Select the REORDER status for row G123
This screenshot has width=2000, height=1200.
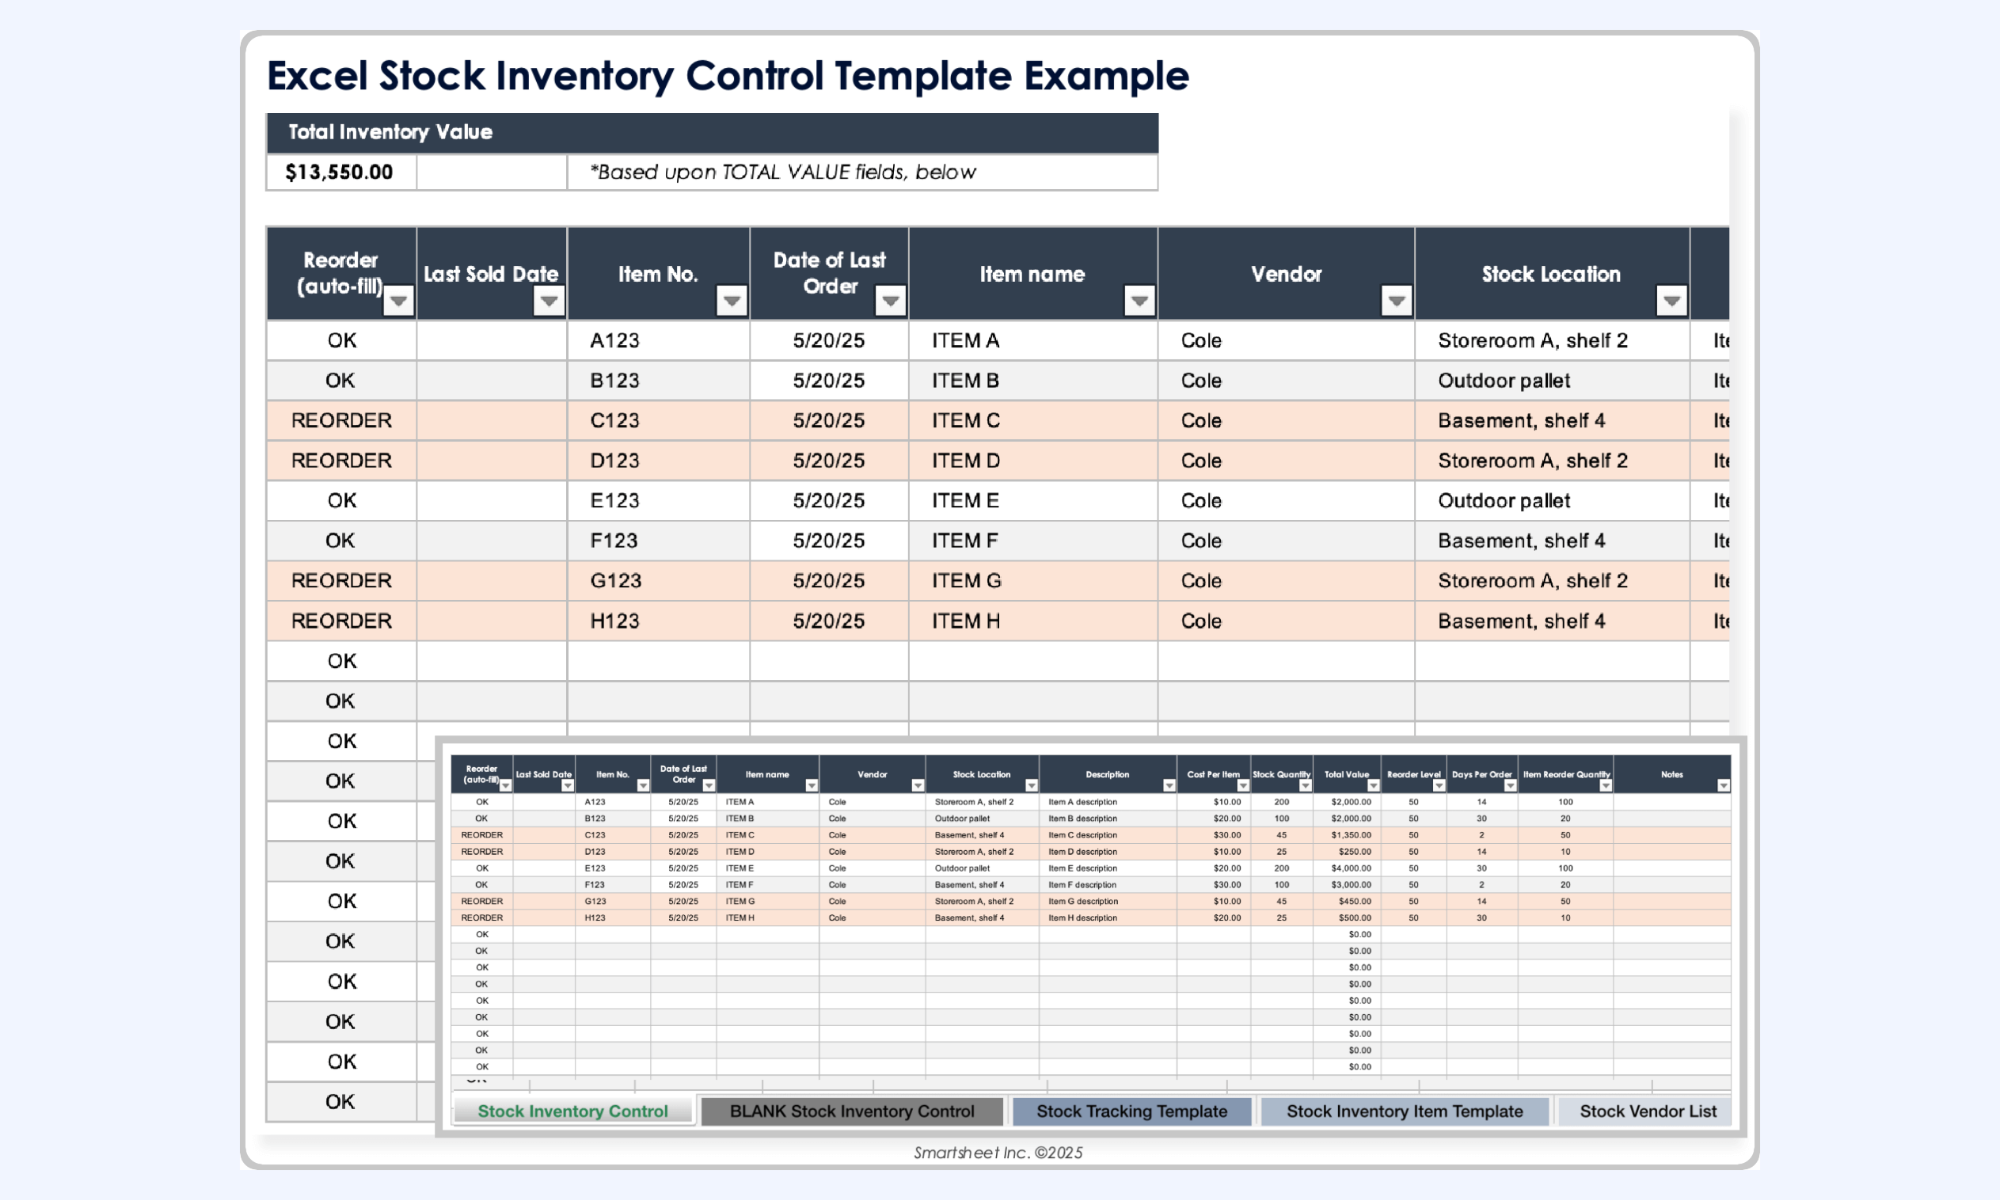341,580
